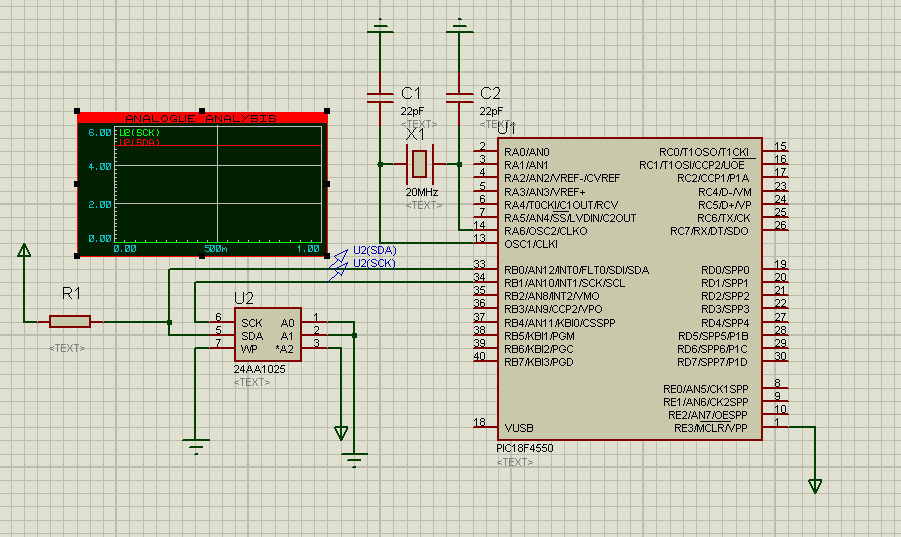Click the X1 crystal reference label
This screenshot has width=901, height=537.
(415, 135)
